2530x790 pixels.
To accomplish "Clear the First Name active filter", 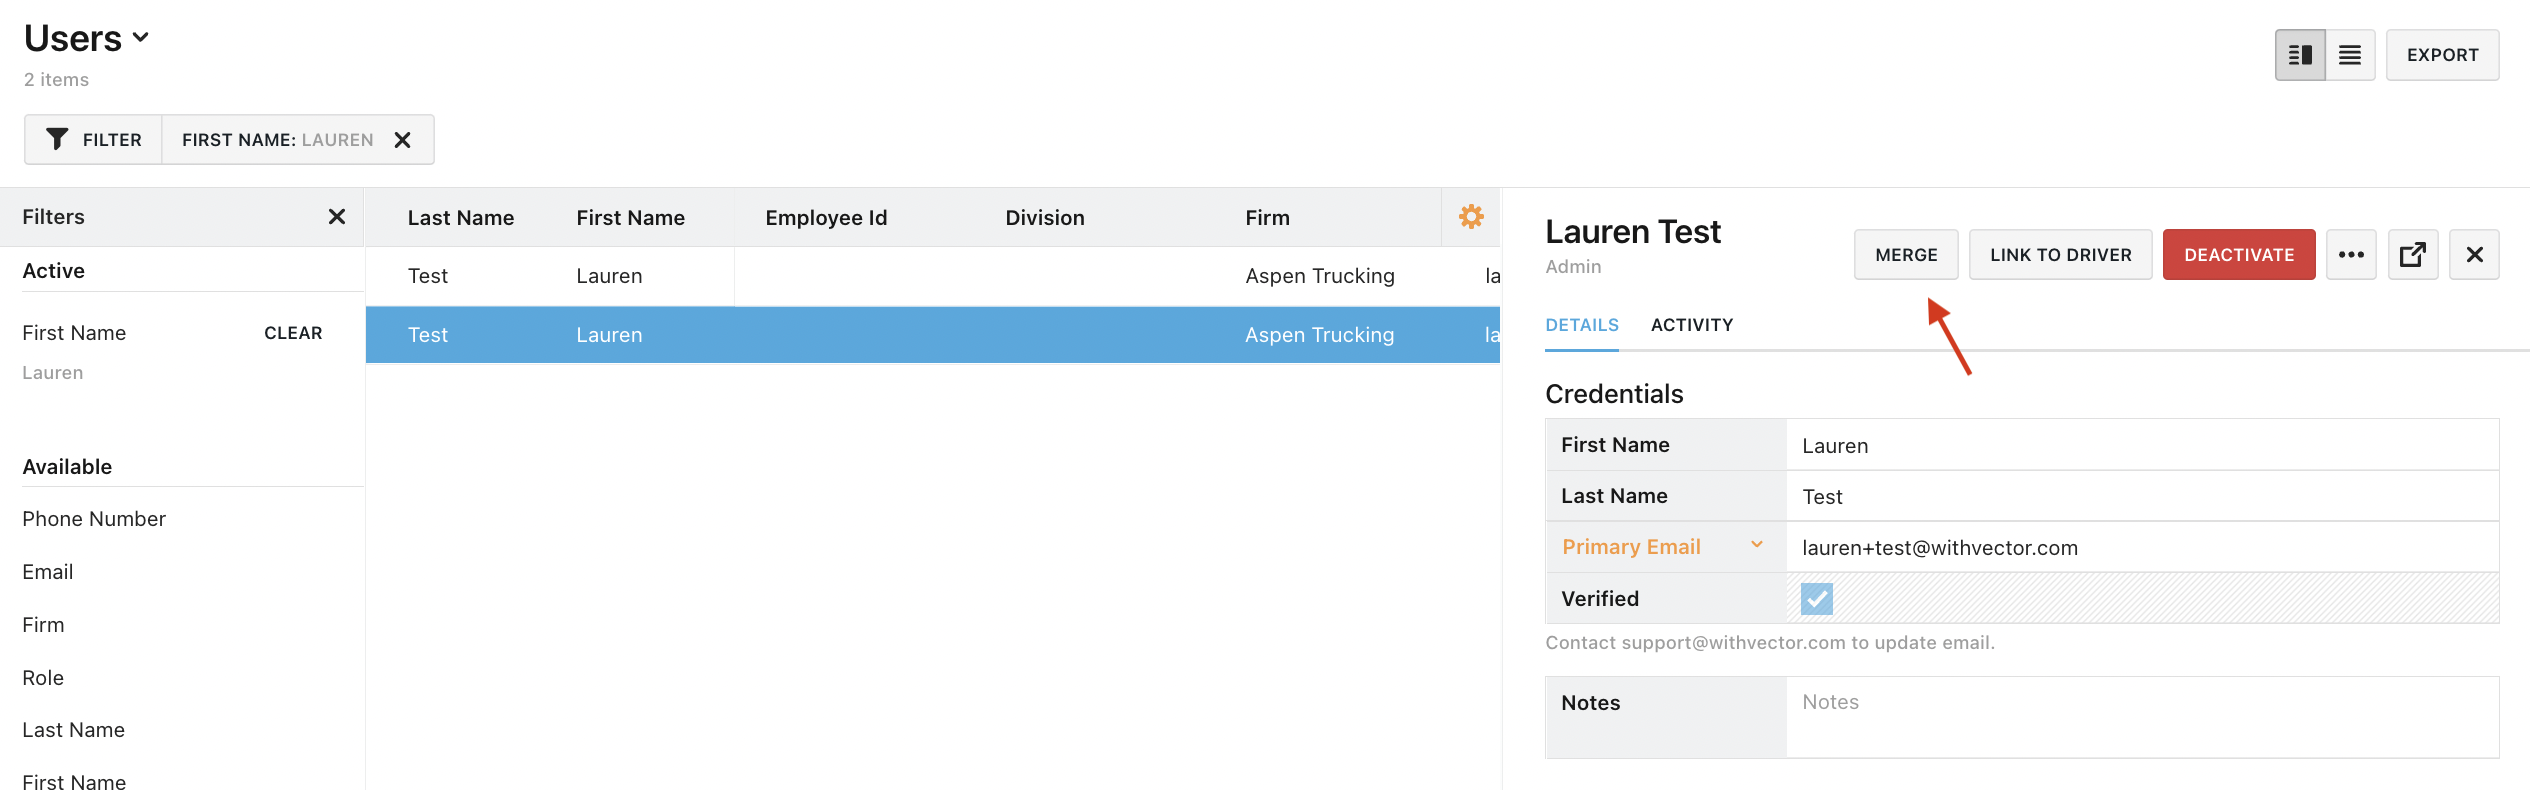I will [x=293, y=333].
